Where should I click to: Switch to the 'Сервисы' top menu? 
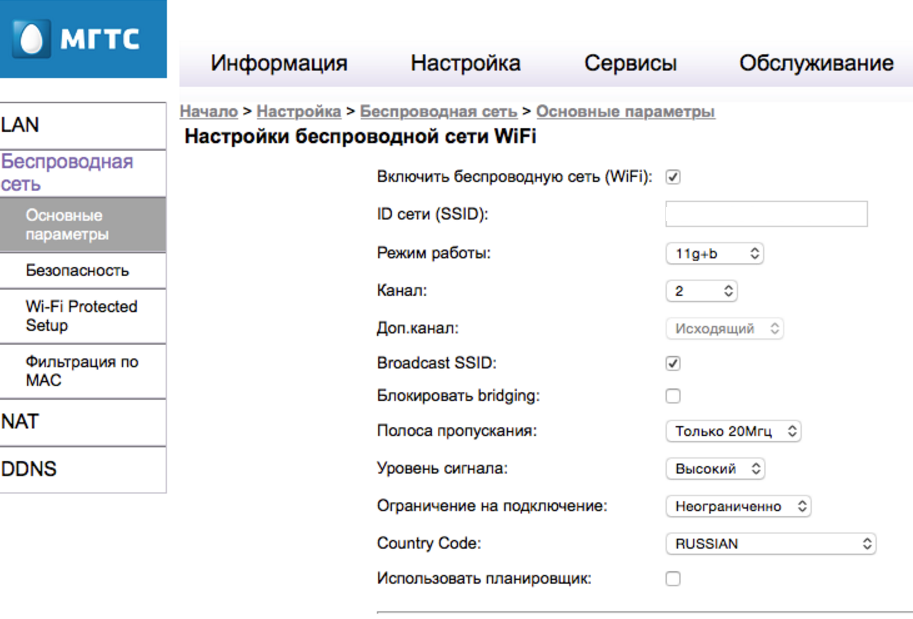click(x=630, y=63)
